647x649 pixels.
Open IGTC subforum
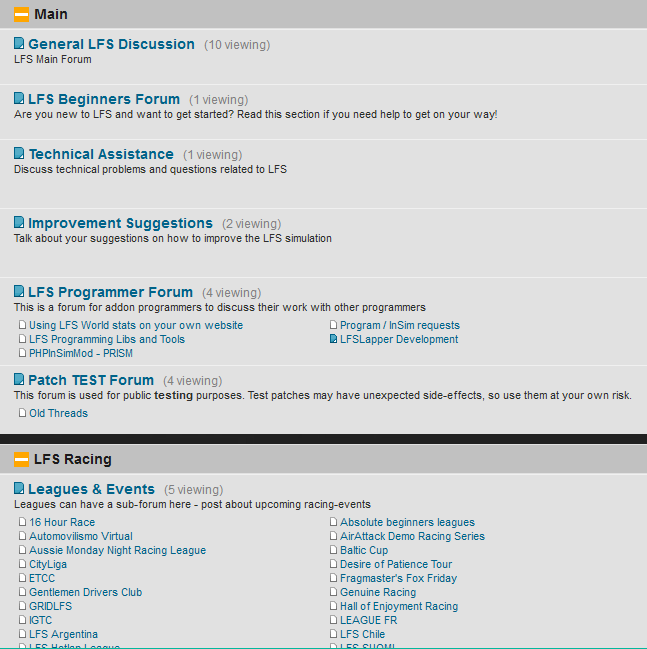41,620
